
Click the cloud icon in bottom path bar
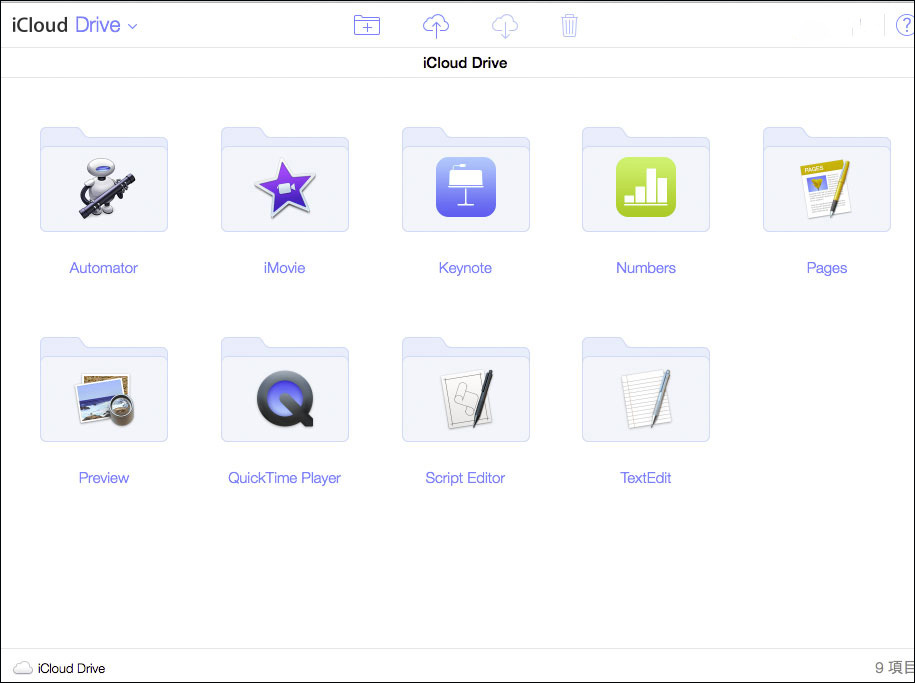(23, 668)
